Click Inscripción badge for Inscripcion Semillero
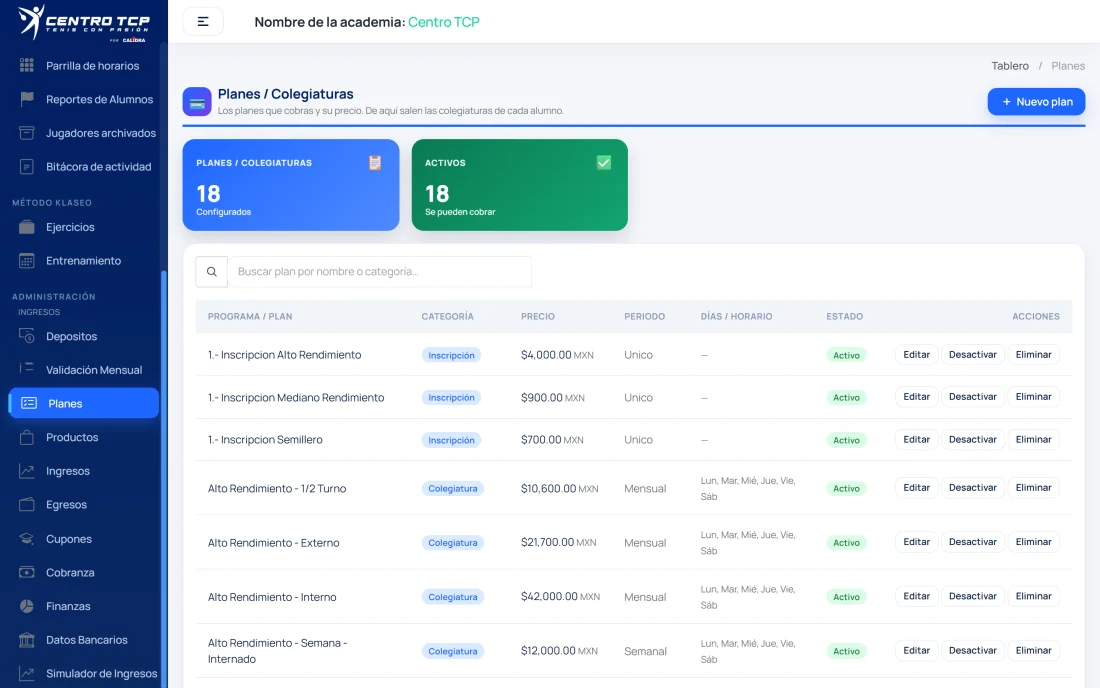Viewport: 1100px width, 688px height. (451, 440)
